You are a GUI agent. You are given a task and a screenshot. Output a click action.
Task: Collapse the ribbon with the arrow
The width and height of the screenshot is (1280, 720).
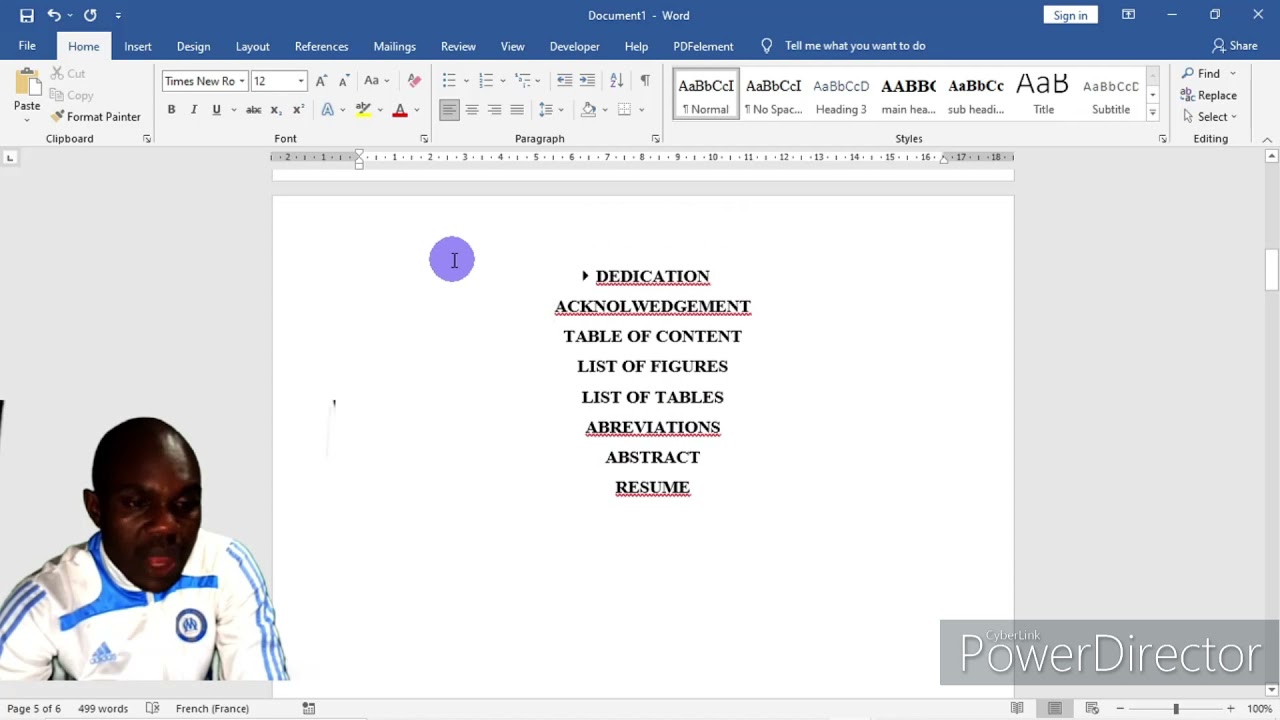(x=1267, y=139)
